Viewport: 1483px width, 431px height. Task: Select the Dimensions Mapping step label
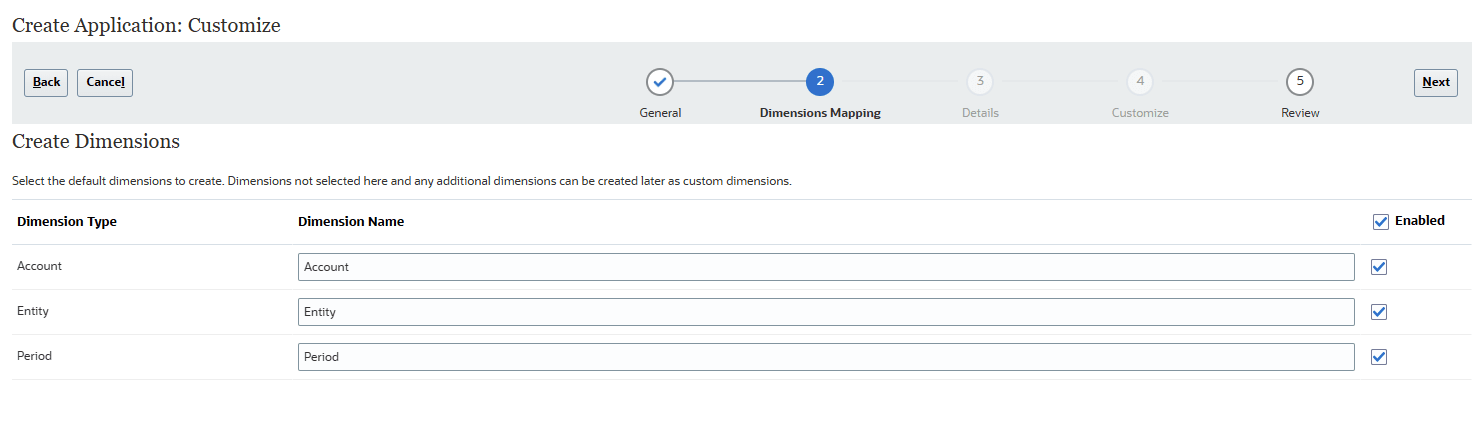coord(820,113)
